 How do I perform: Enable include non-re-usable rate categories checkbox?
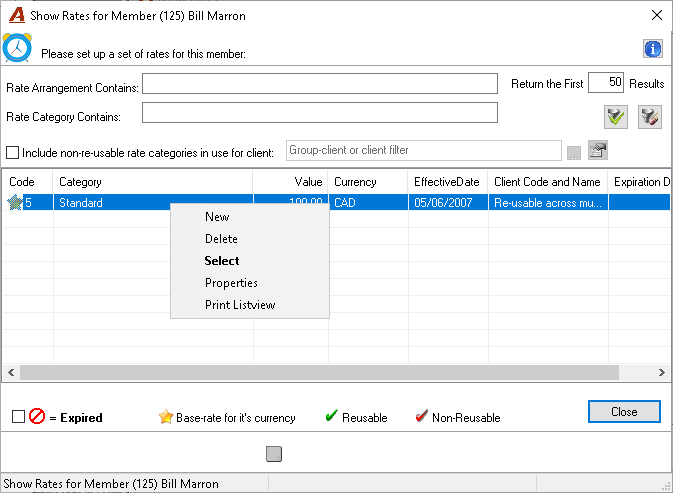[12, 152]
